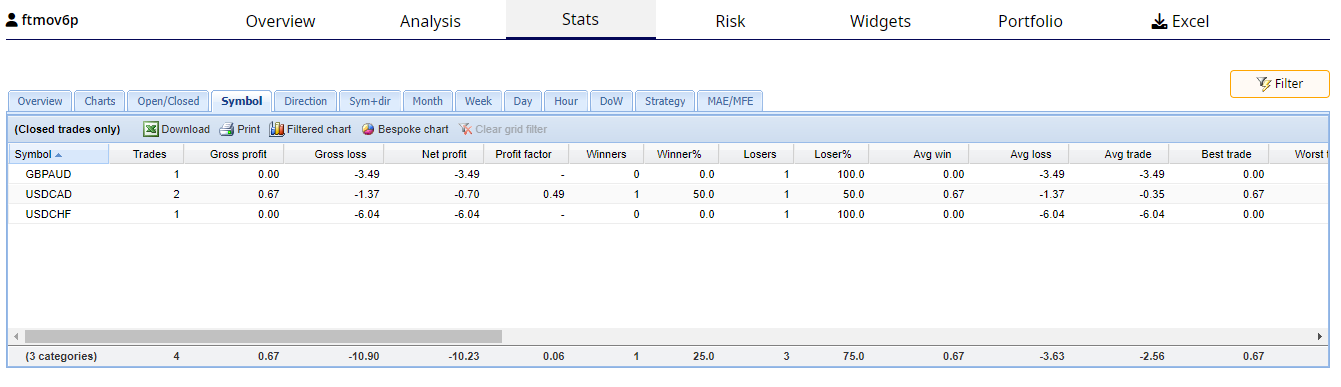Click the Filtered chart bar icon

pos(276,129)
